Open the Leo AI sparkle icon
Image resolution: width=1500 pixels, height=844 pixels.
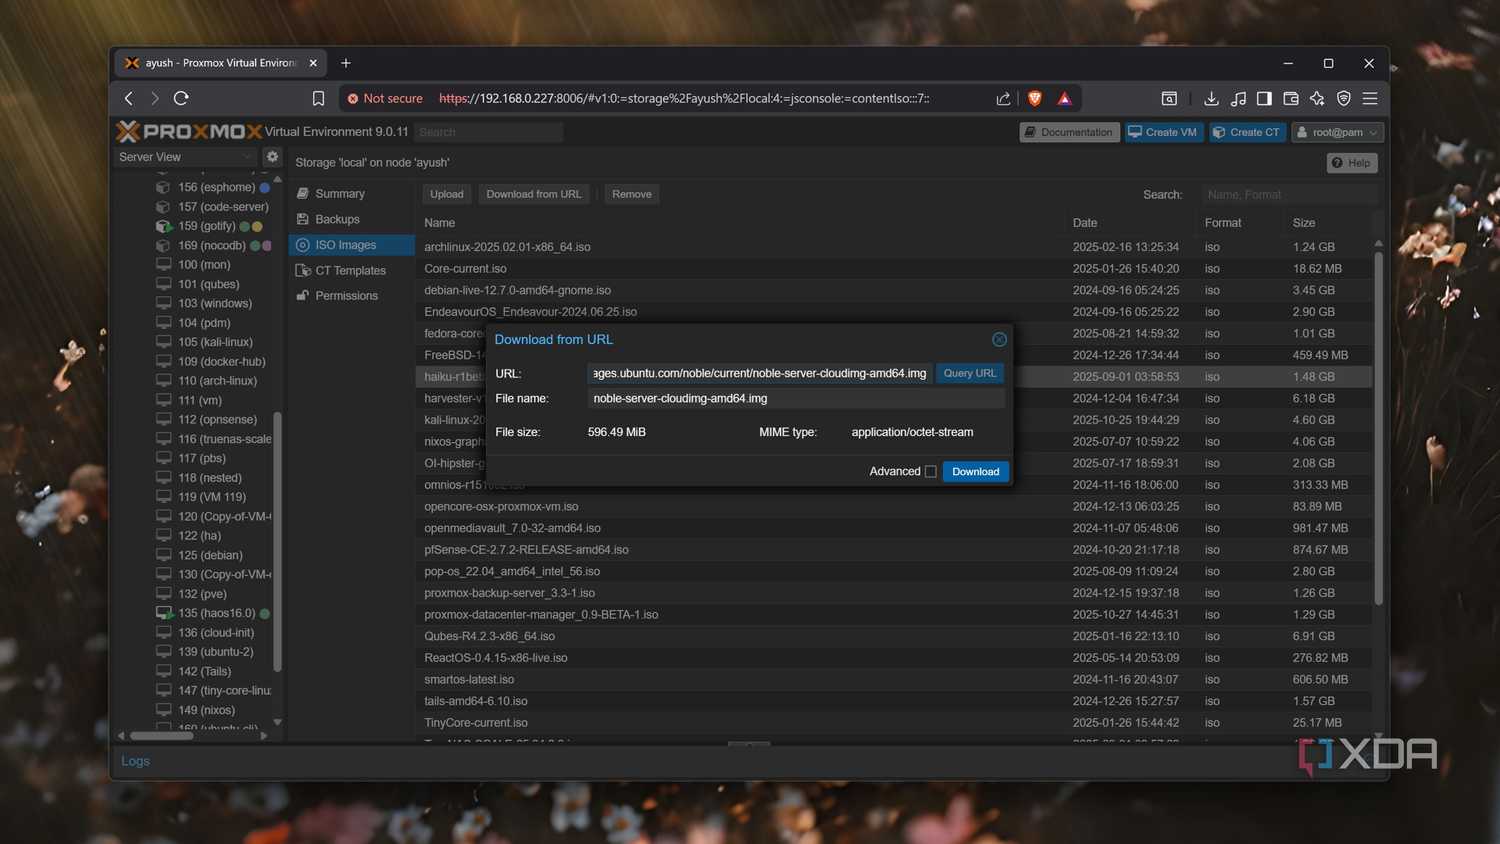[1317, 98]
